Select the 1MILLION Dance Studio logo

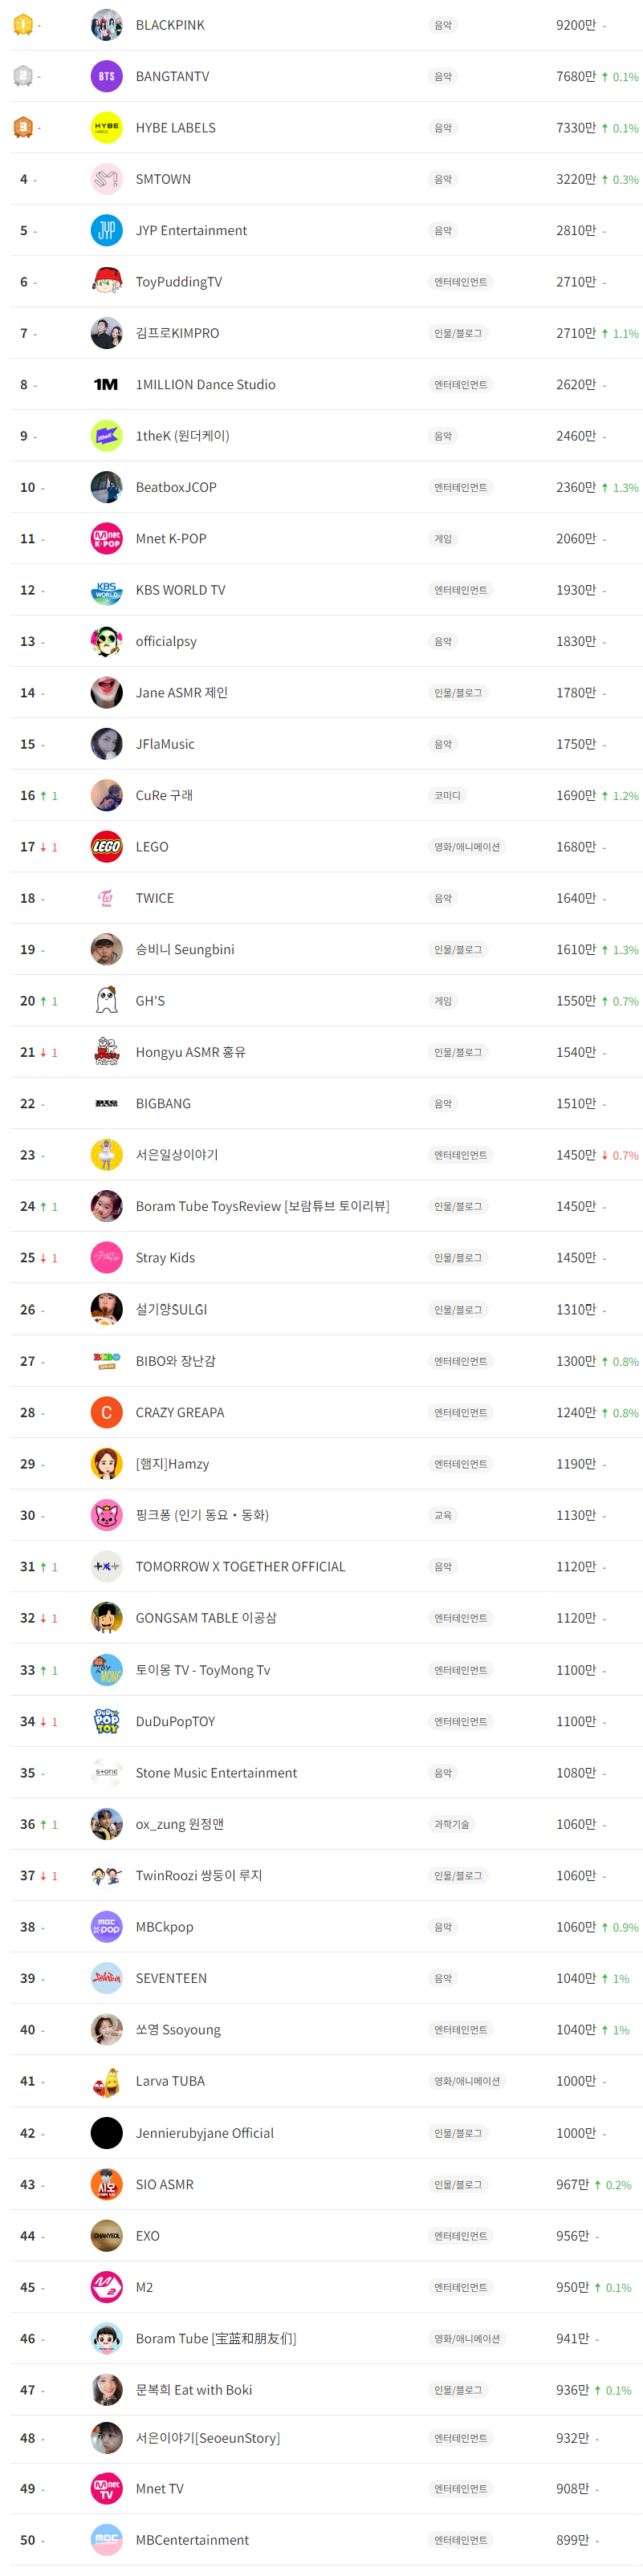pos(106,384)
